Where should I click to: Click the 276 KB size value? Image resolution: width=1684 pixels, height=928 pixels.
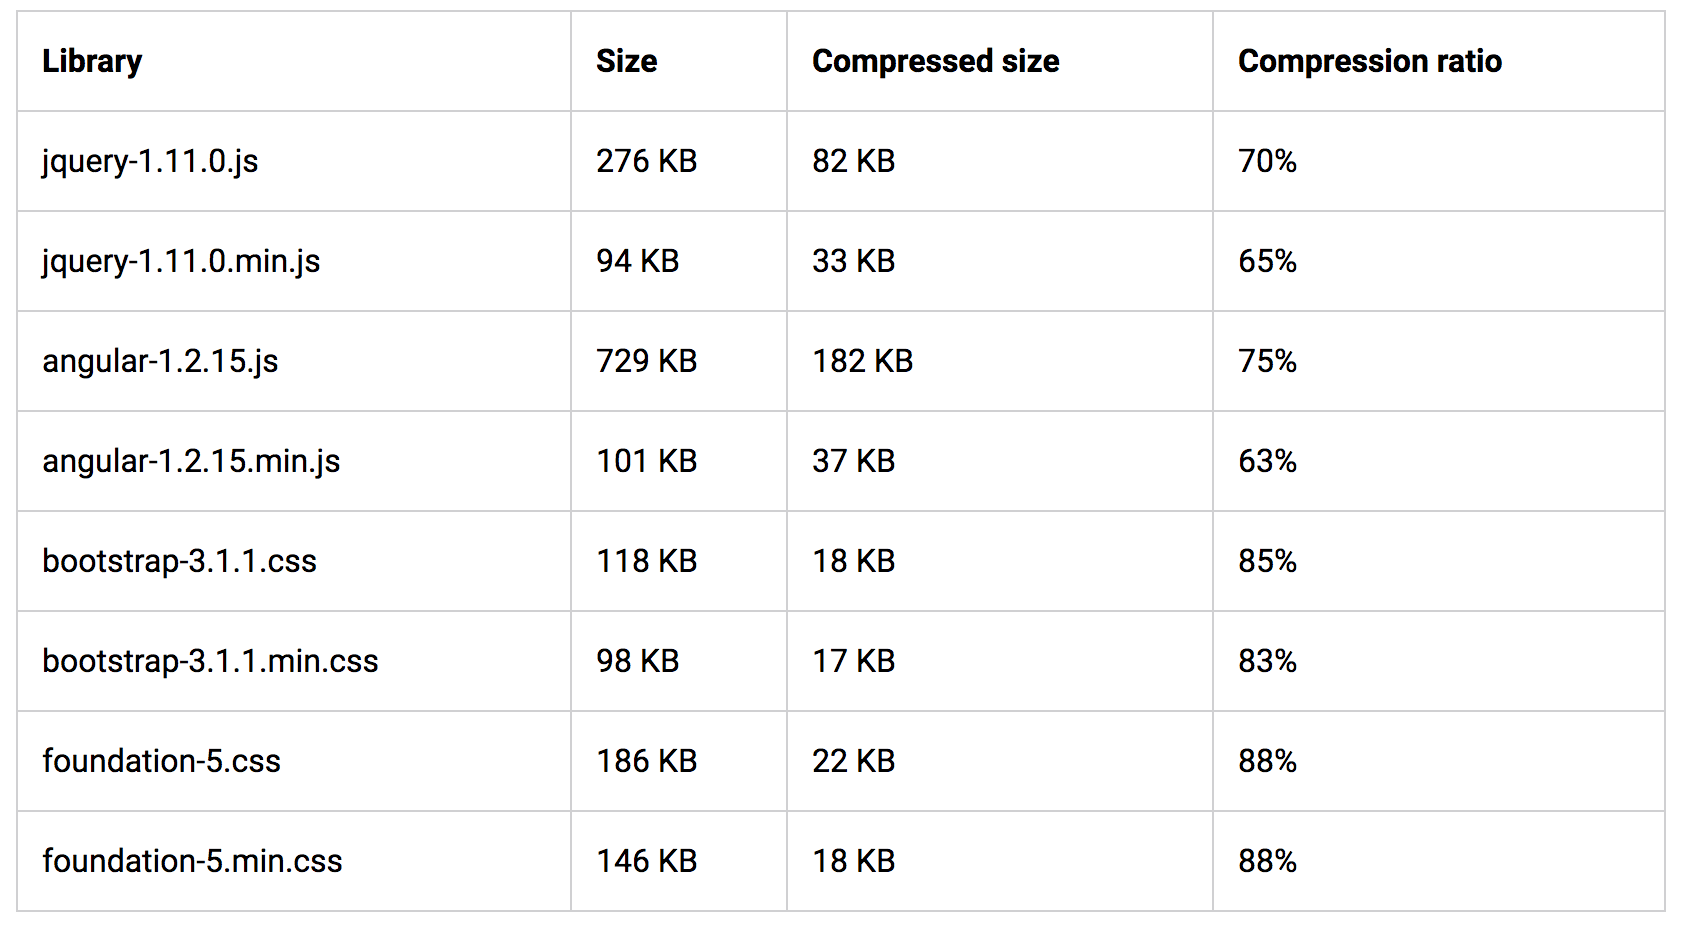coord(646,161)
